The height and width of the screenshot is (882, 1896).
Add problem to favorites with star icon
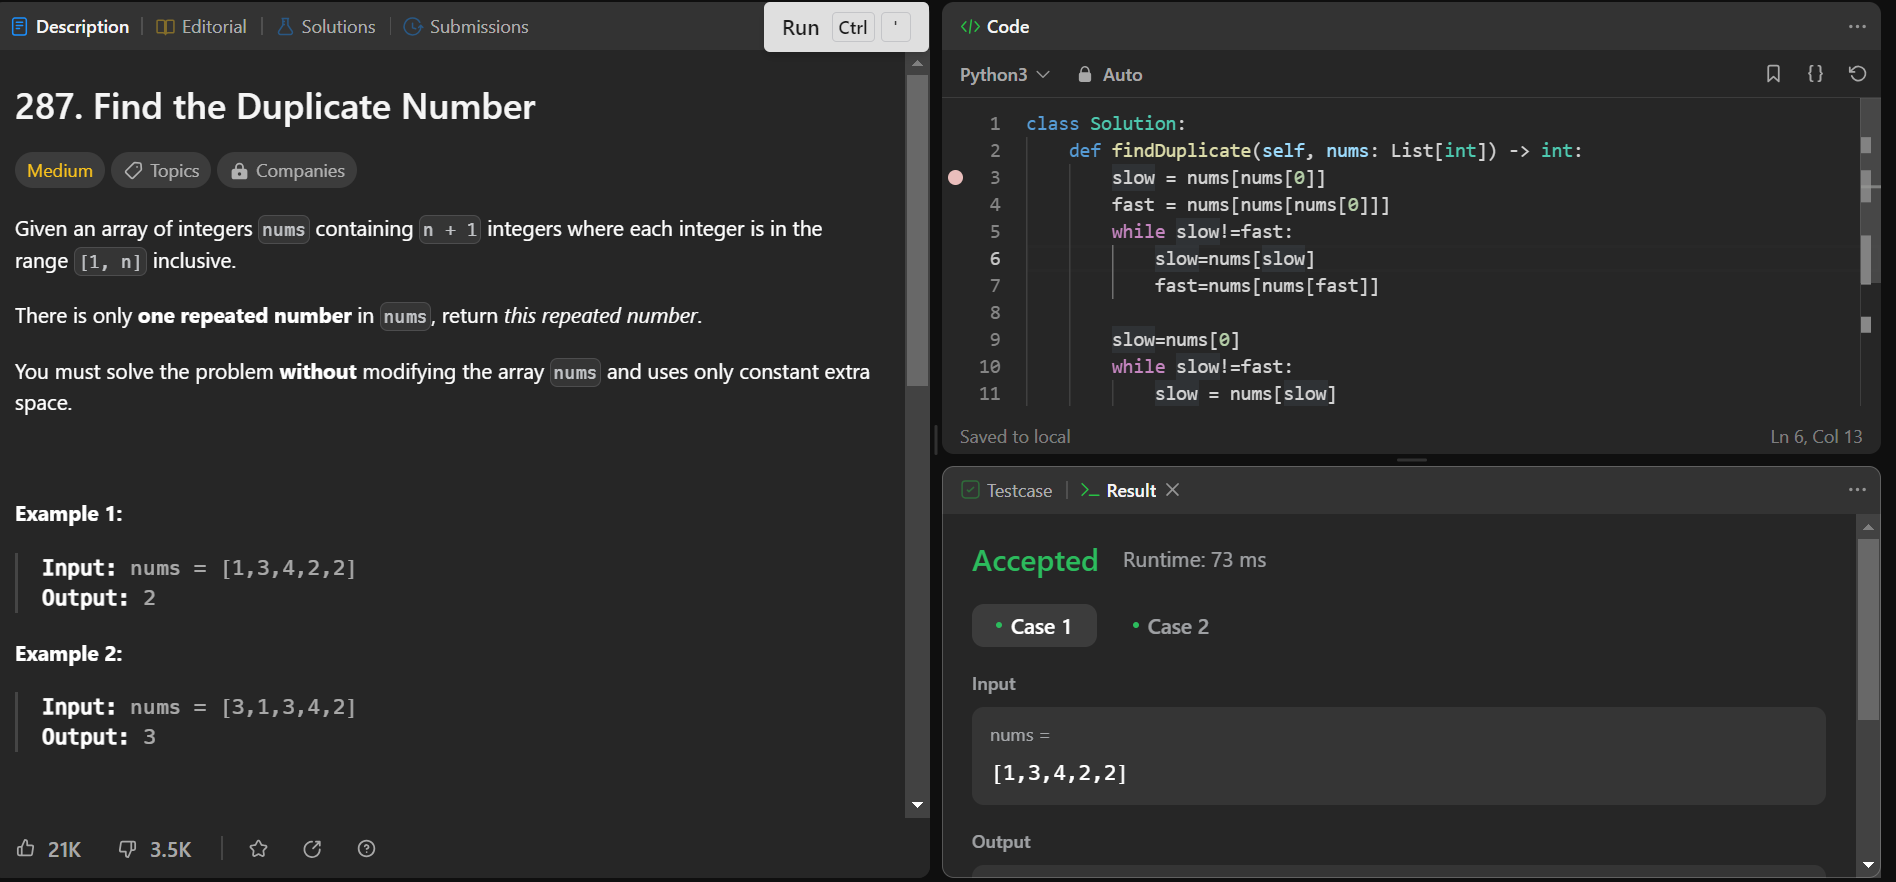tap(258, 849)
